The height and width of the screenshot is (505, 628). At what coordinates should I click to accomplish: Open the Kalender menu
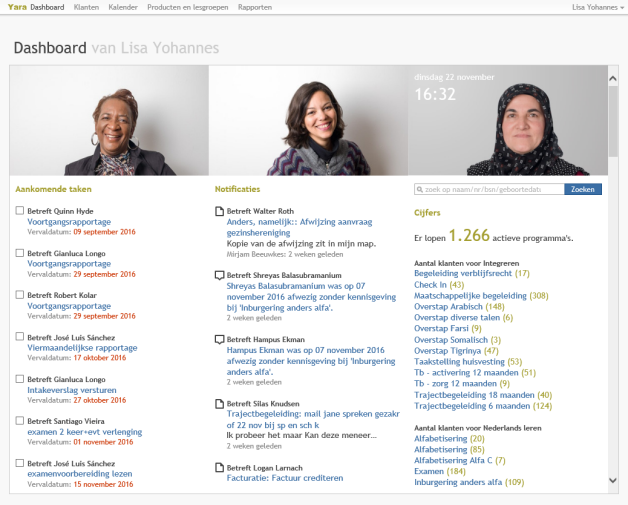point(123,7)
